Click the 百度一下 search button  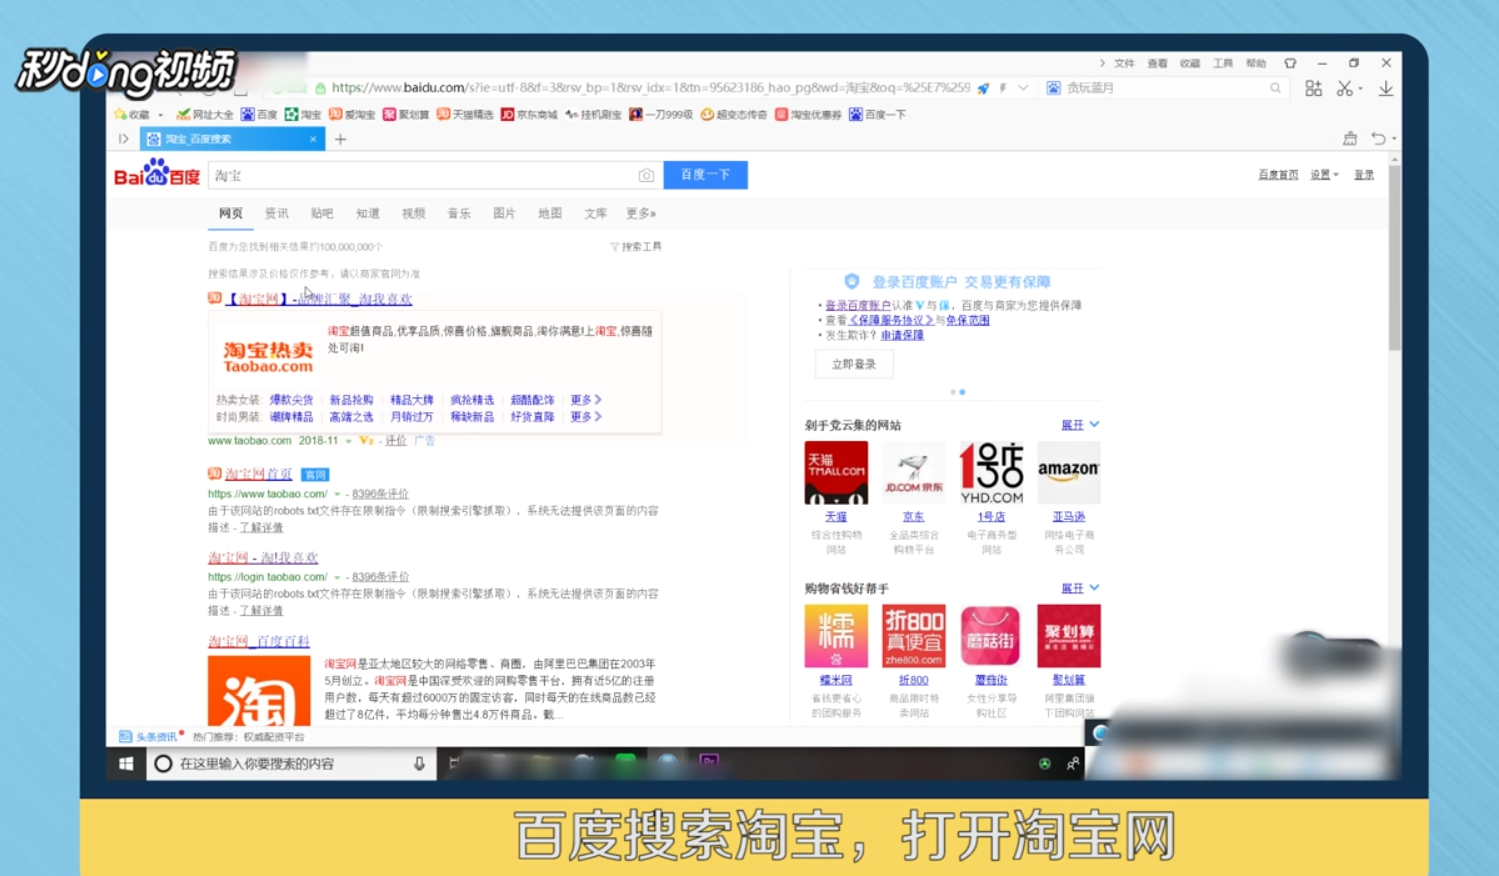[705, 174]
